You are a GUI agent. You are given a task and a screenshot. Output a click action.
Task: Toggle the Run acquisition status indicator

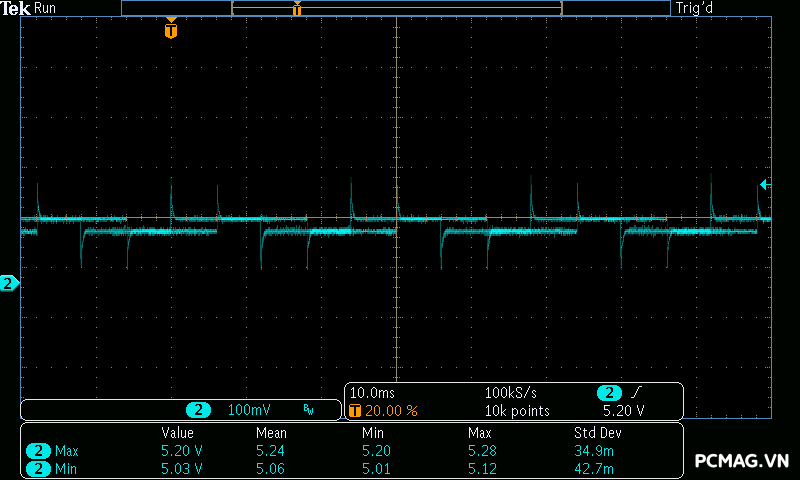point(45,8)
